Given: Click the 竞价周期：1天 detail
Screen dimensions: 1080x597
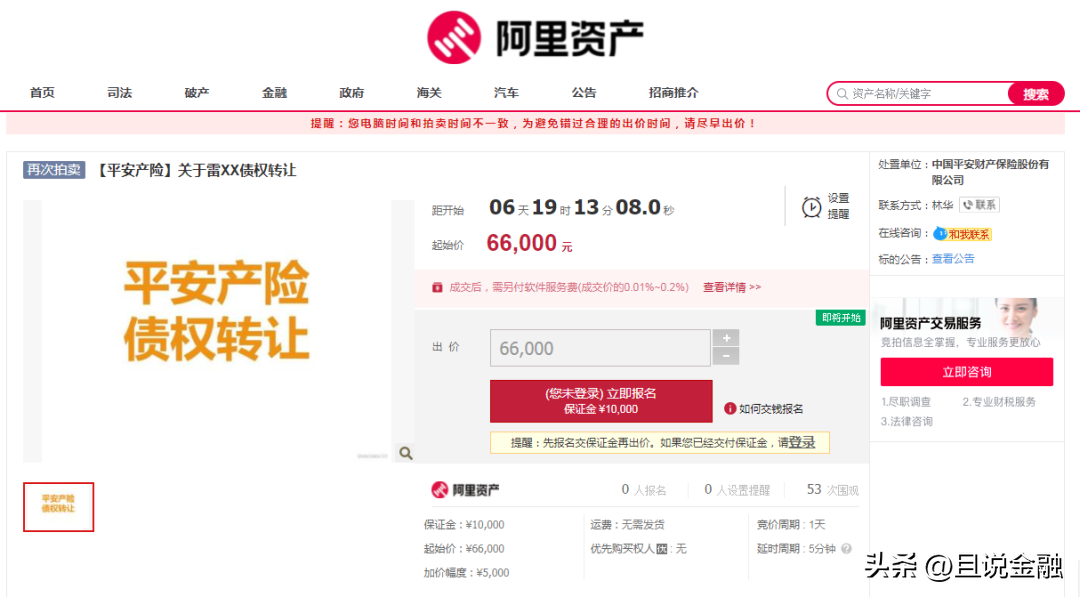Looking at the screenshot, I should [x=791, y=525].
